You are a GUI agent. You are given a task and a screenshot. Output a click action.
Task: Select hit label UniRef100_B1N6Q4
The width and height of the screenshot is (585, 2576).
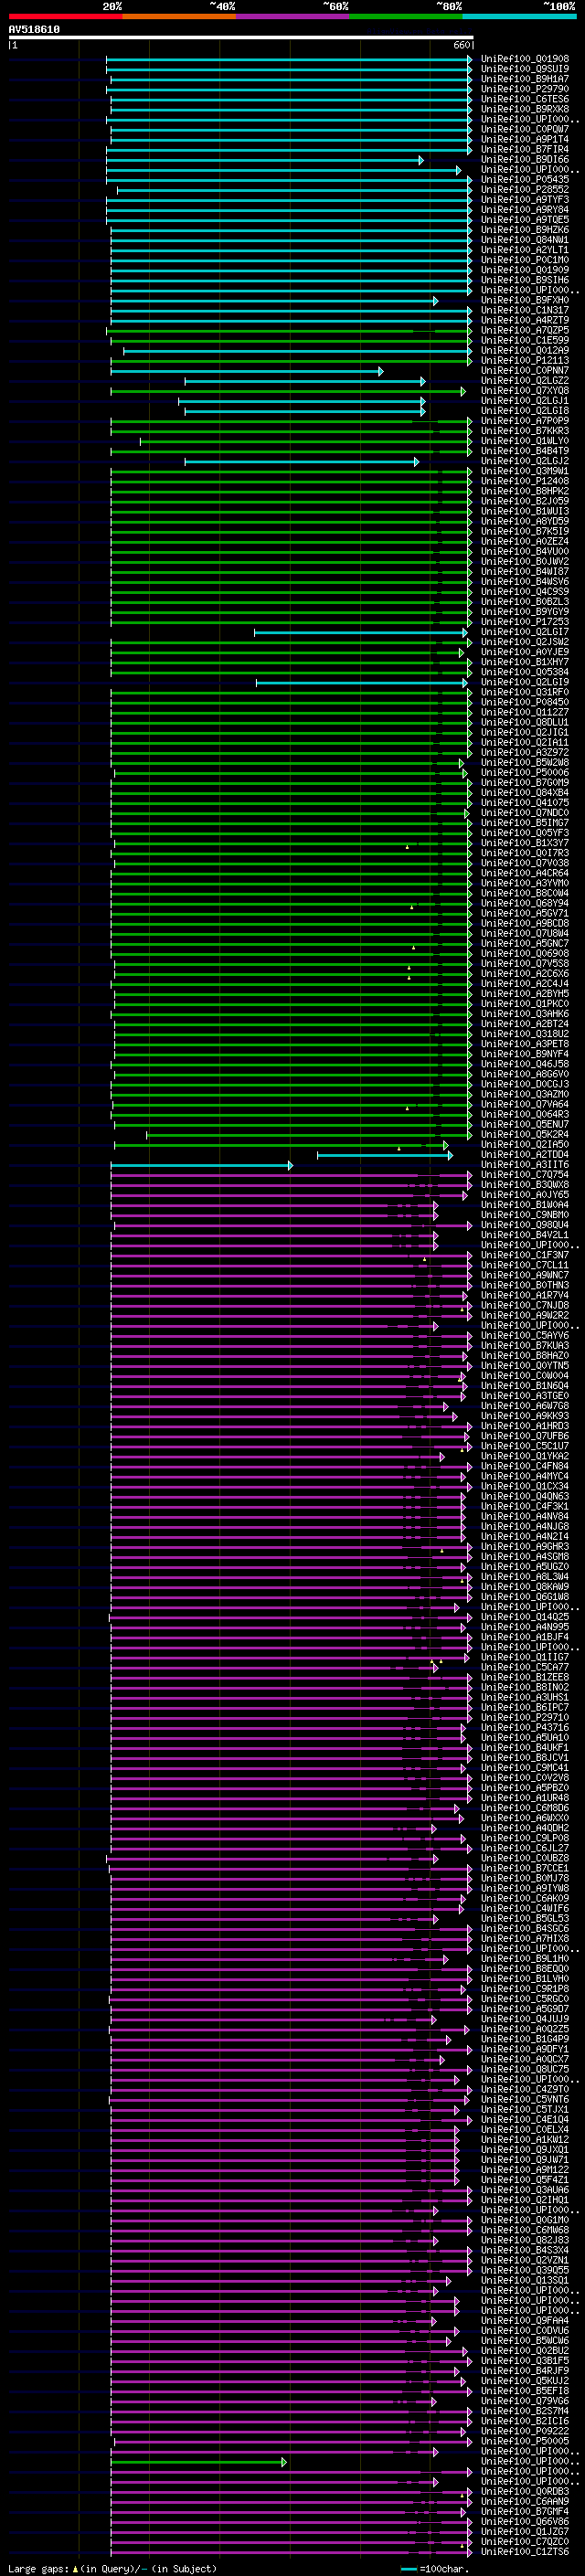tap(524, 1386)
